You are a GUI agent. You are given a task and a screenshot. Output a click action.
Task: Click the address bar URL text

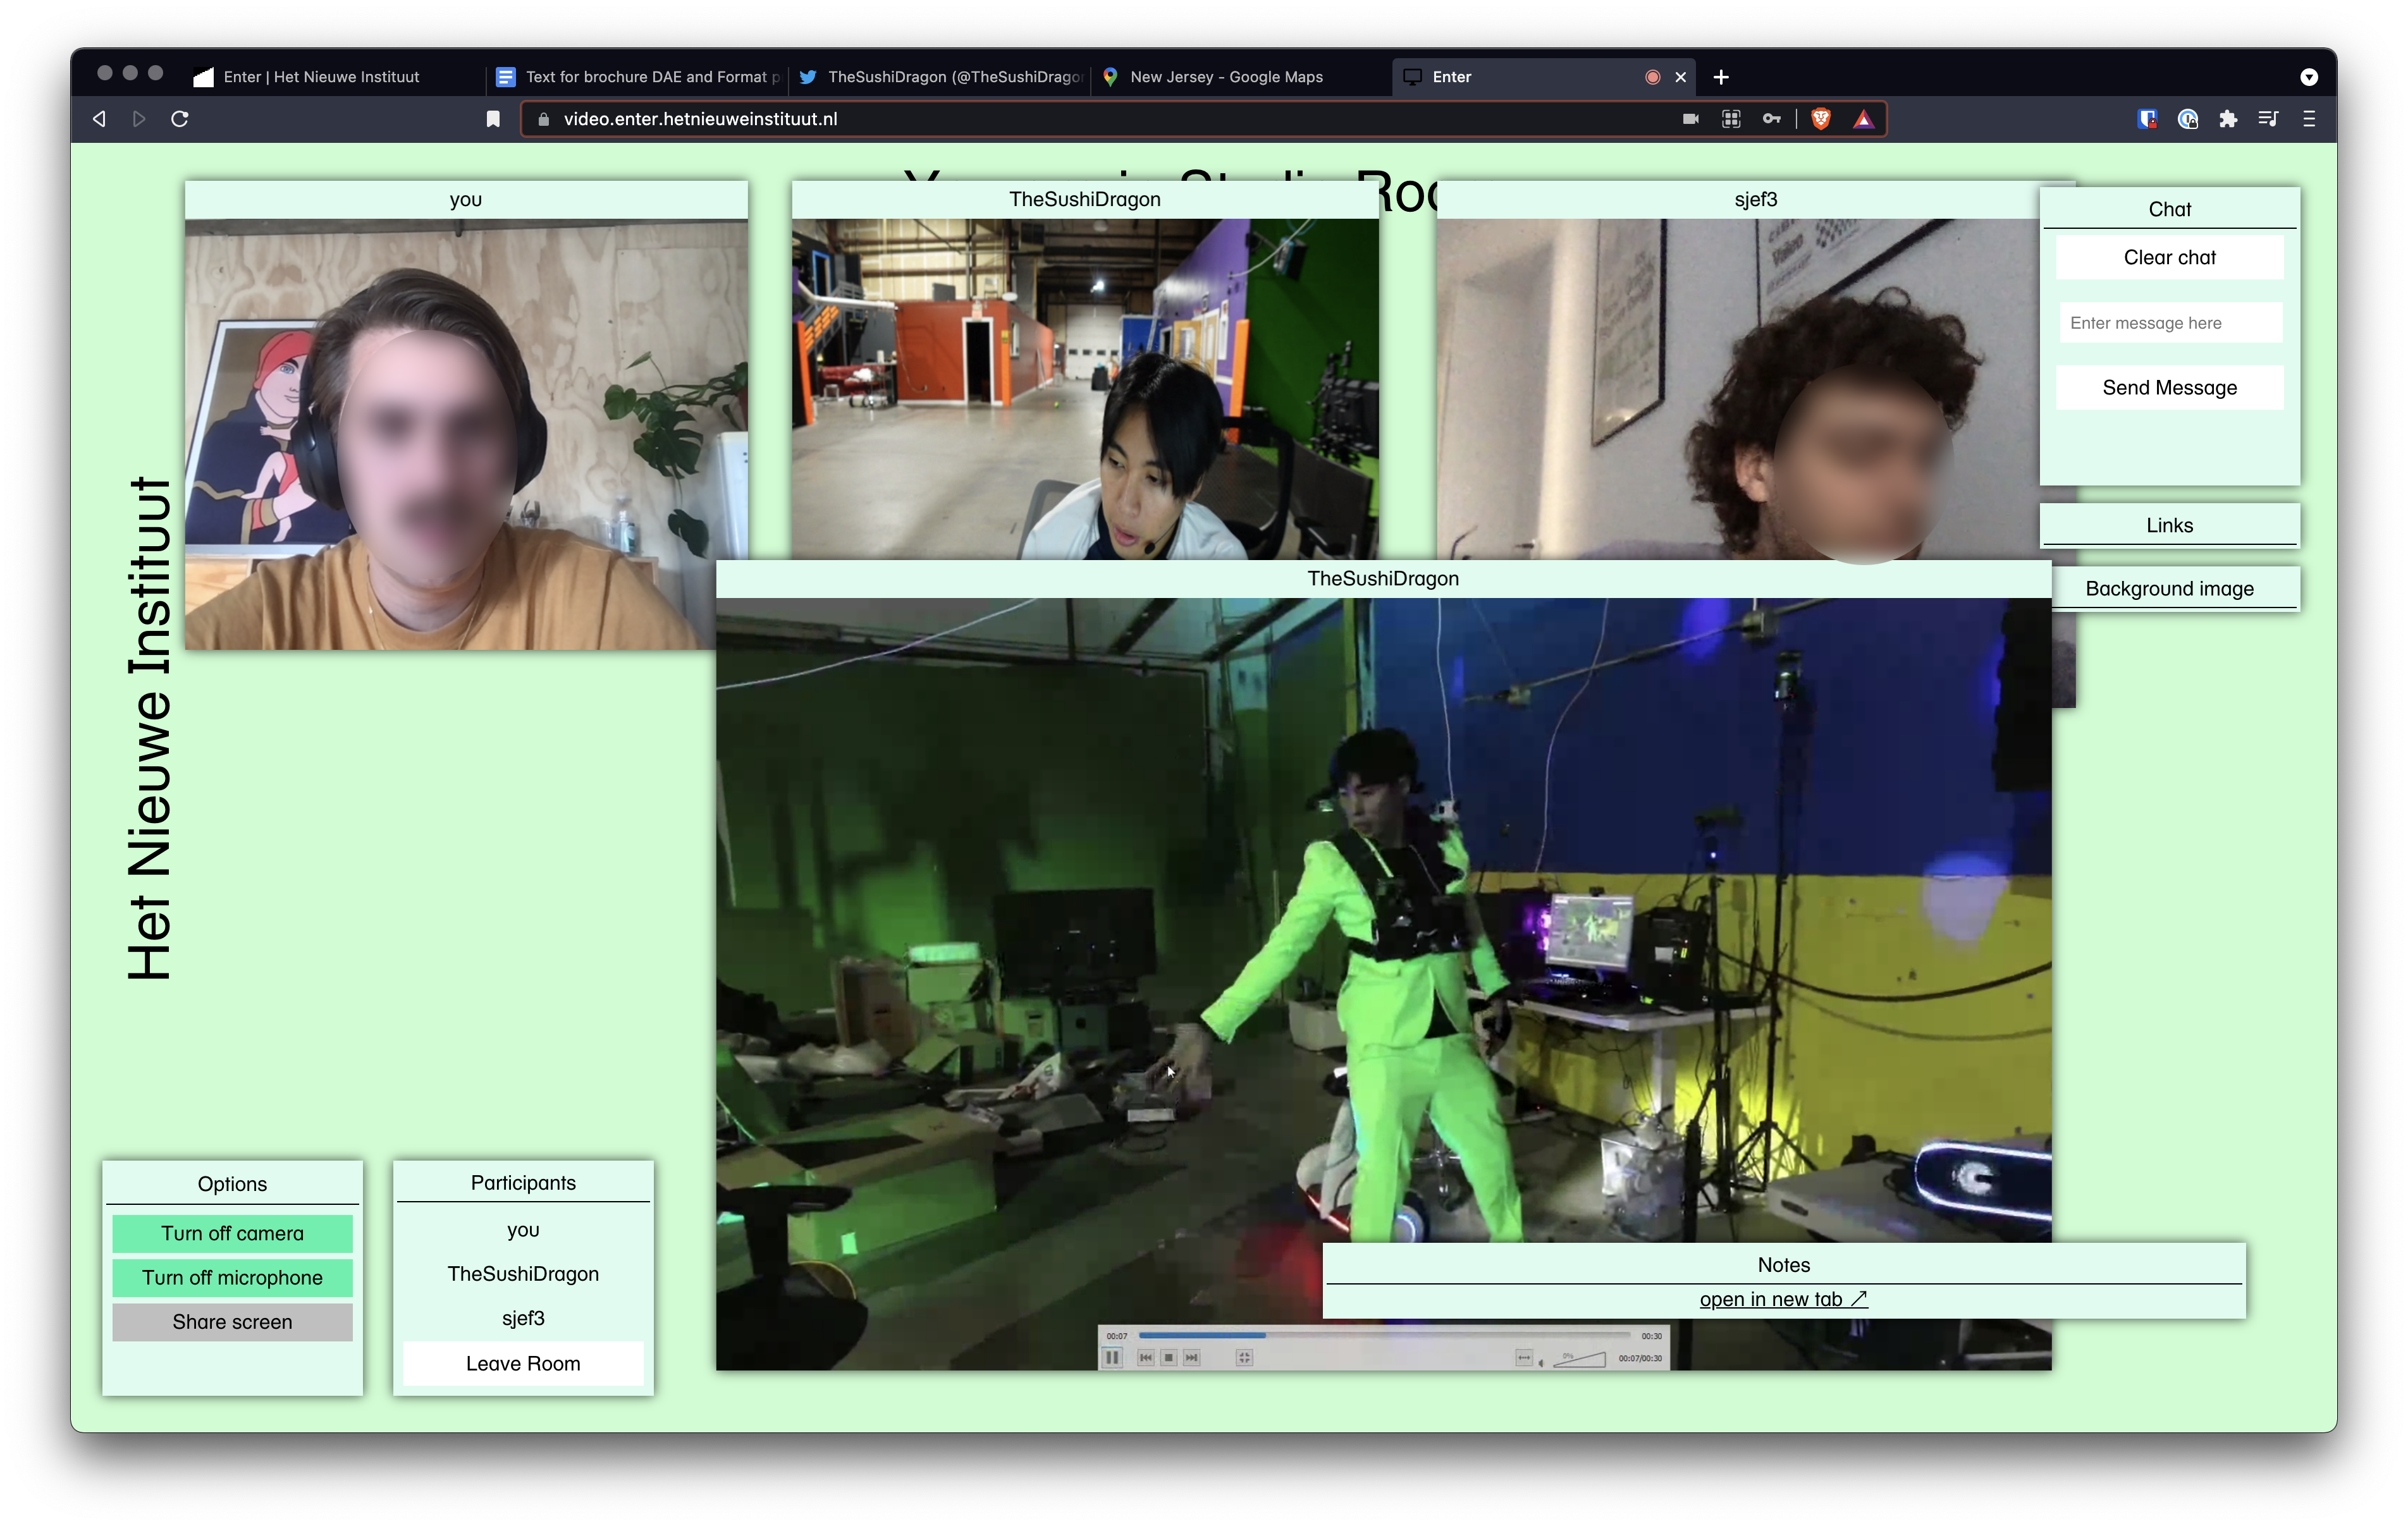700,119
